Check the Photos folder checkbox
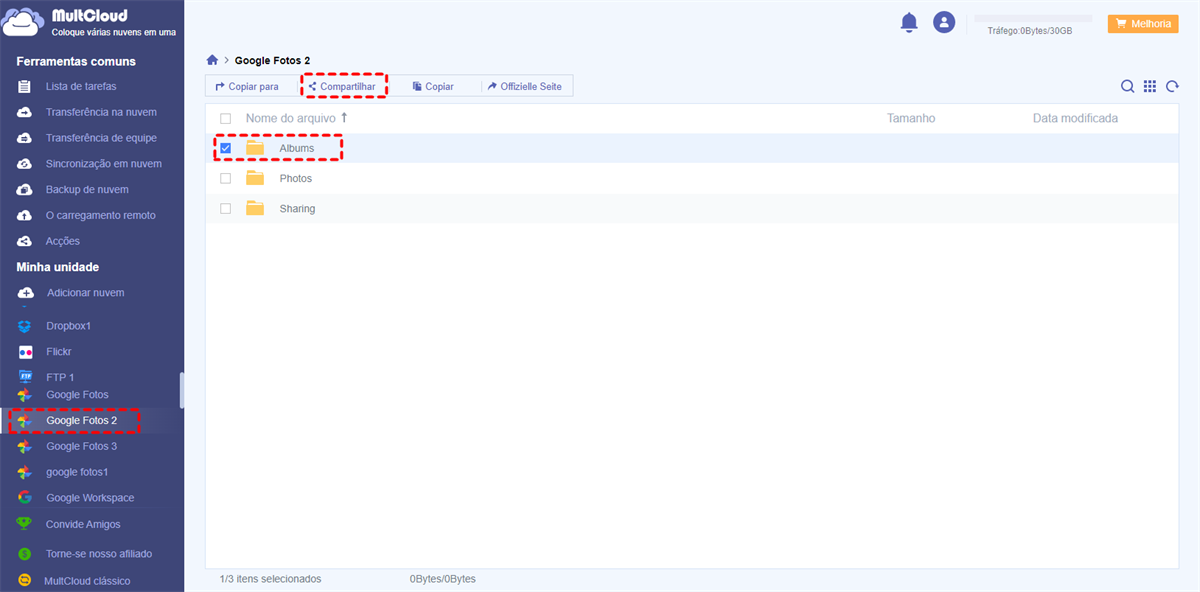The height and width of the screenshot is (592, 1200). pyautogui.click(x=225, y=178)
